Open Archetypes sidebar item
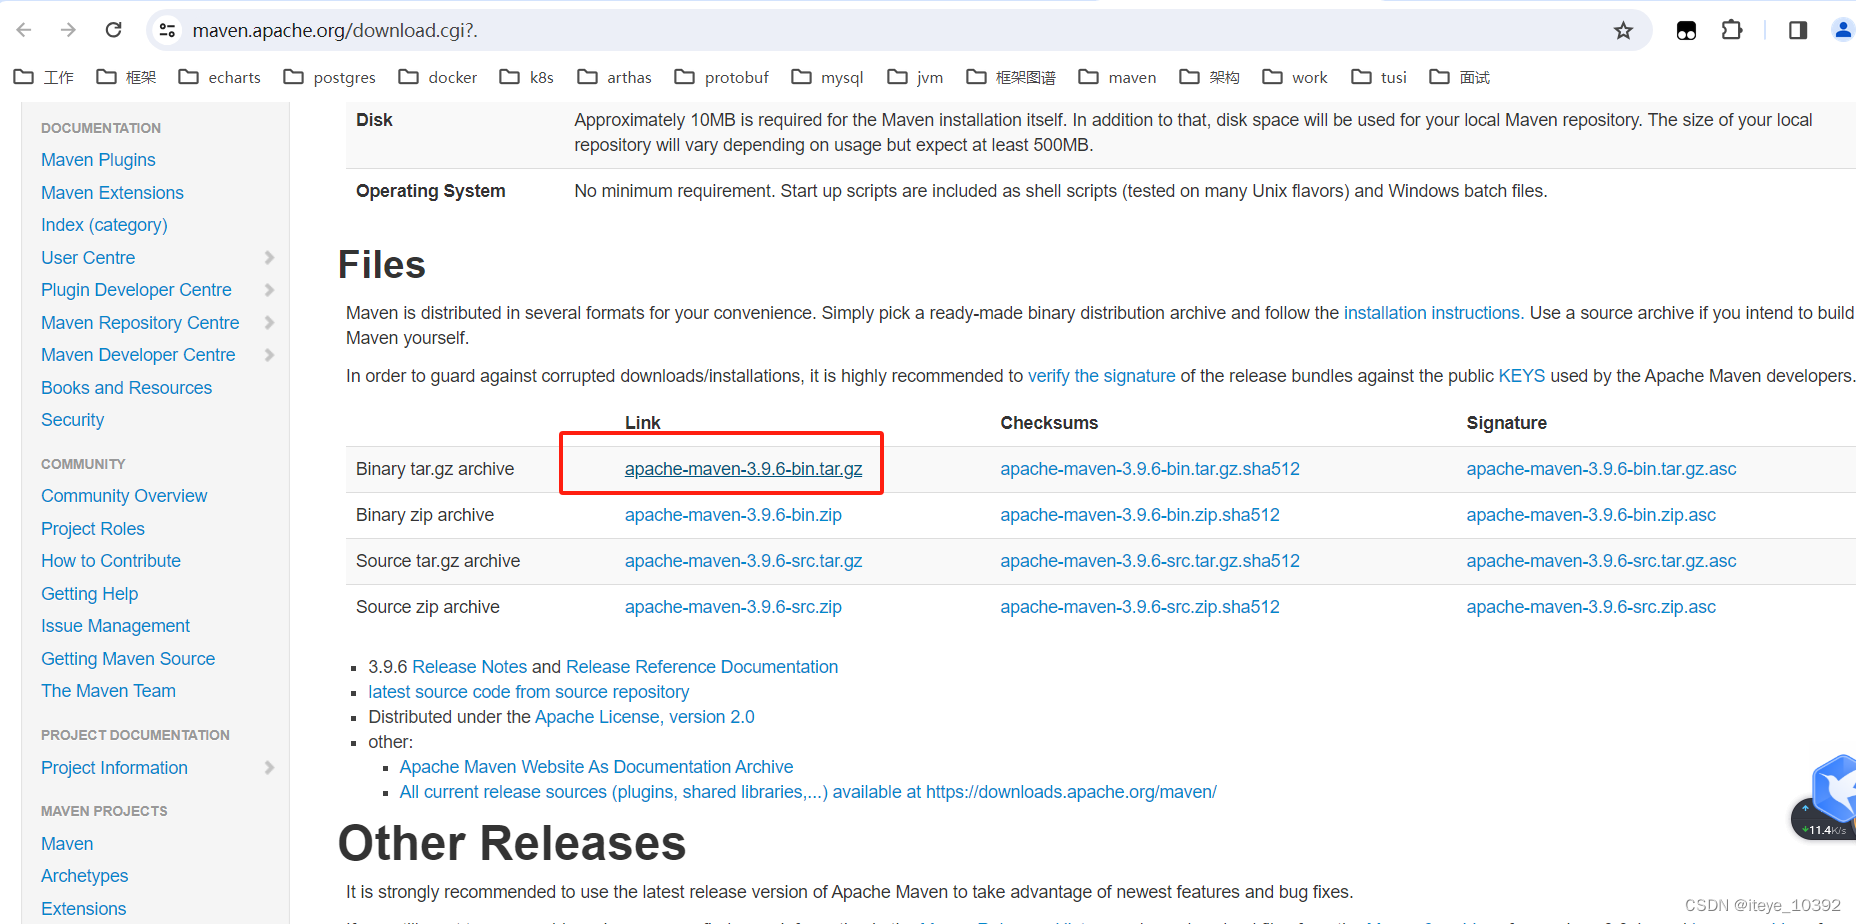 (84, 876)
